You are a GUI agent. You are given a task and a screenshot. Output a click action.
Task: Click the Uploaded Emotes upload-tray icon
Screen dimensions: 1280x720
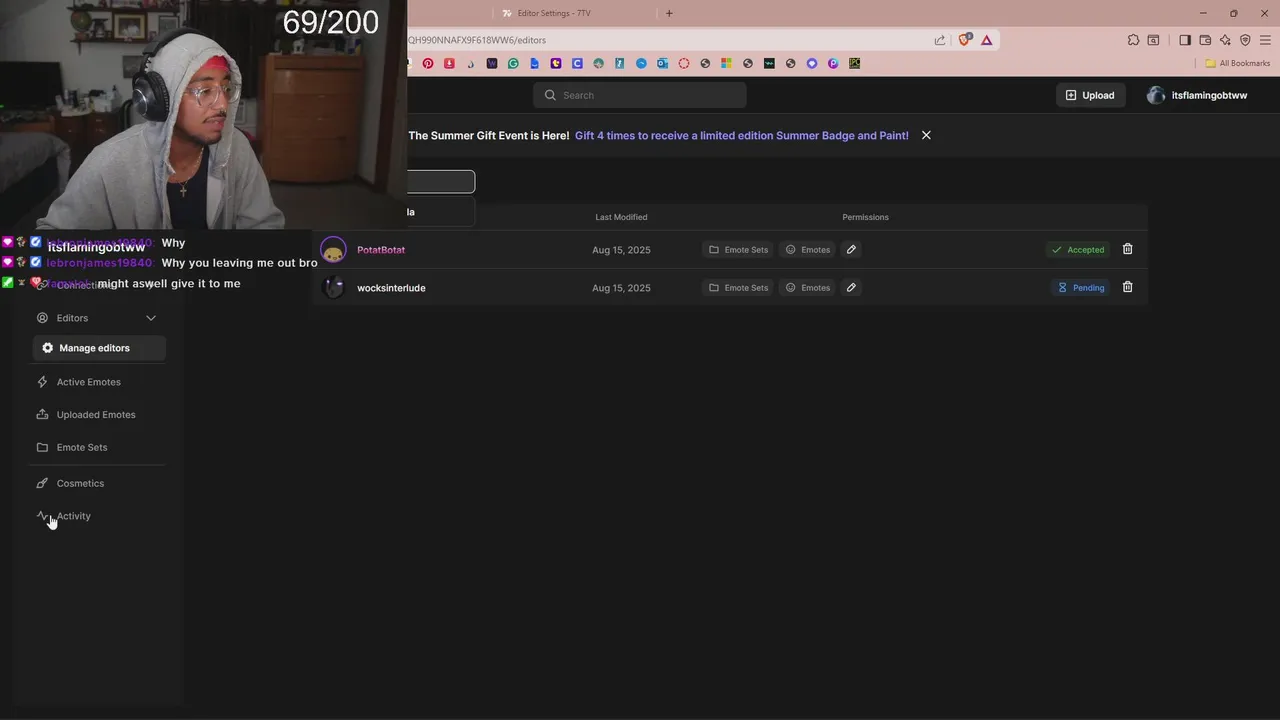42,414
